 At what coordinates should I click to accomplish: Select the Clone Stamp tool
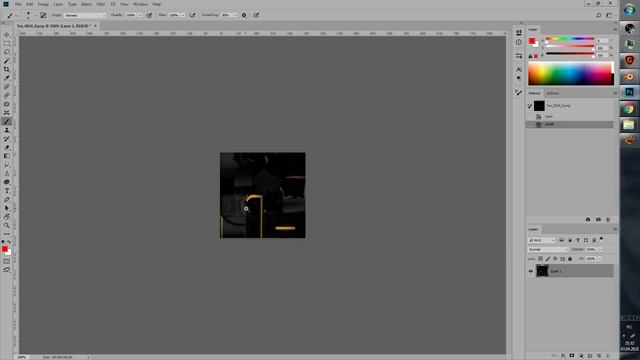tap(7, 130)
